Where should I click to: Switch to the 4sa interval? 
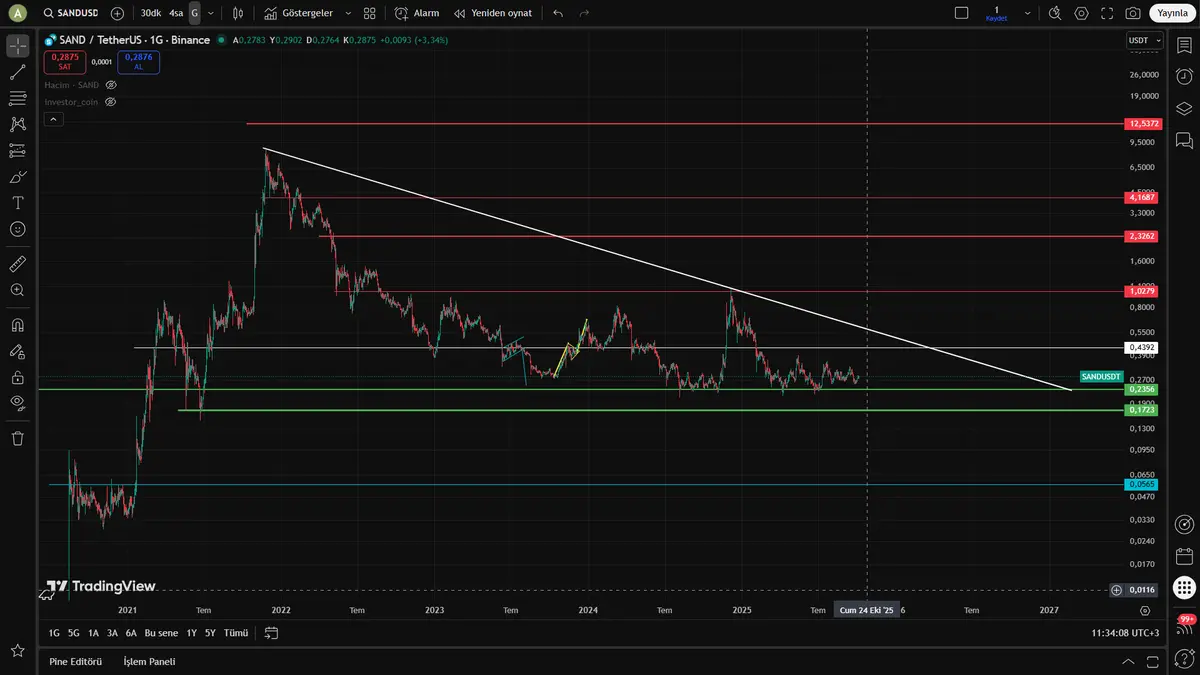click(x=176, y=13)
